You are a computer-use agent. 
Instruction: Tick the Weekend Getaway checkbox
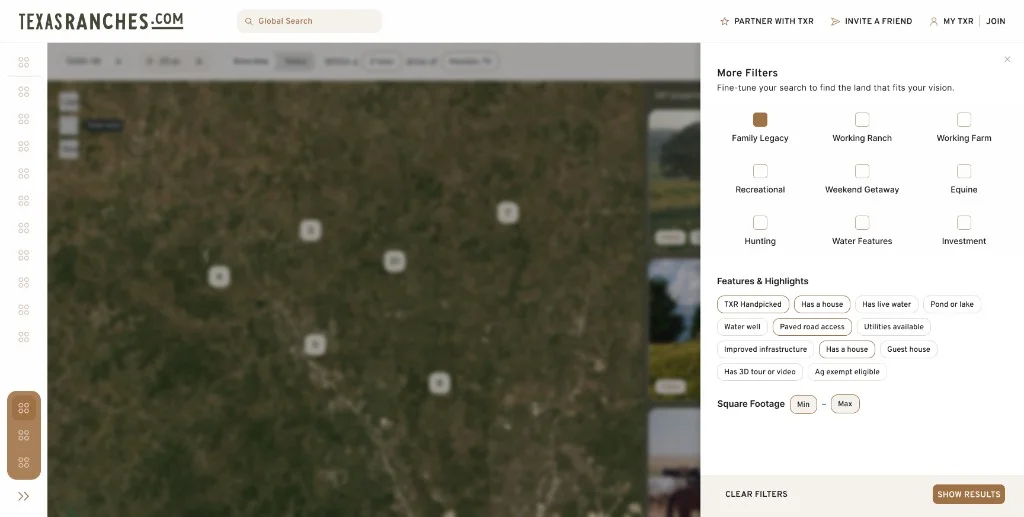coord(862,171)
